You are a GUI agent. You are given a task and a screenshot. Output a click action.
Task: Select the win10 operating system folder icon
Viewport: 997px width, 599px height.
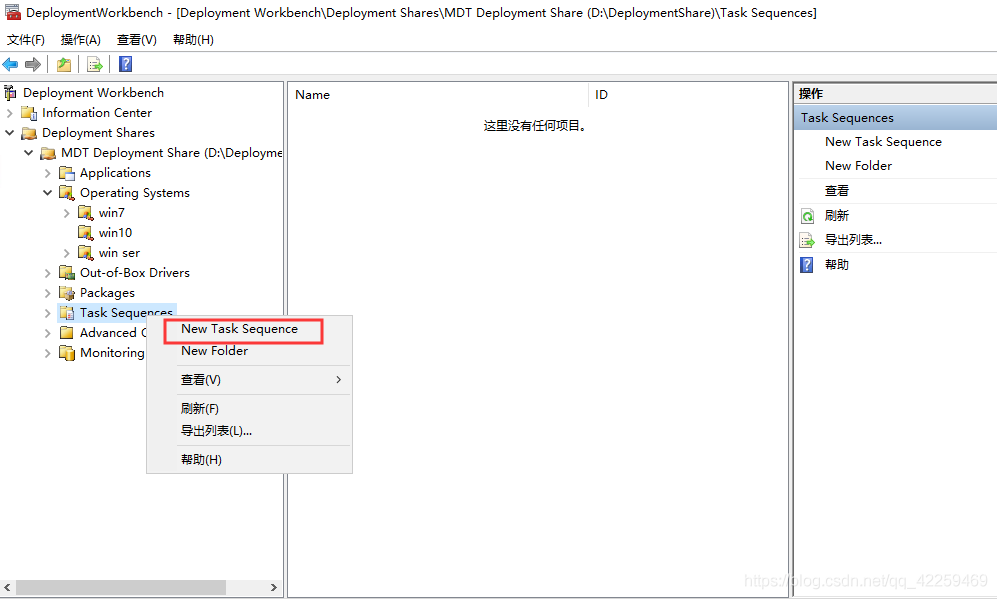pos(86,233)
